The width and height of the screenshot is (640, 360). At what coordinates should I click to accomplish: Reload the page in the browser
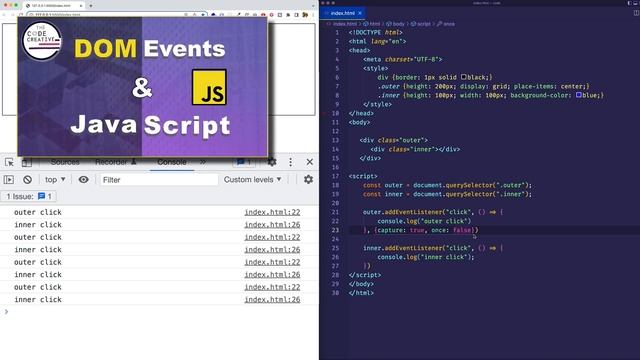click(20, 15)
